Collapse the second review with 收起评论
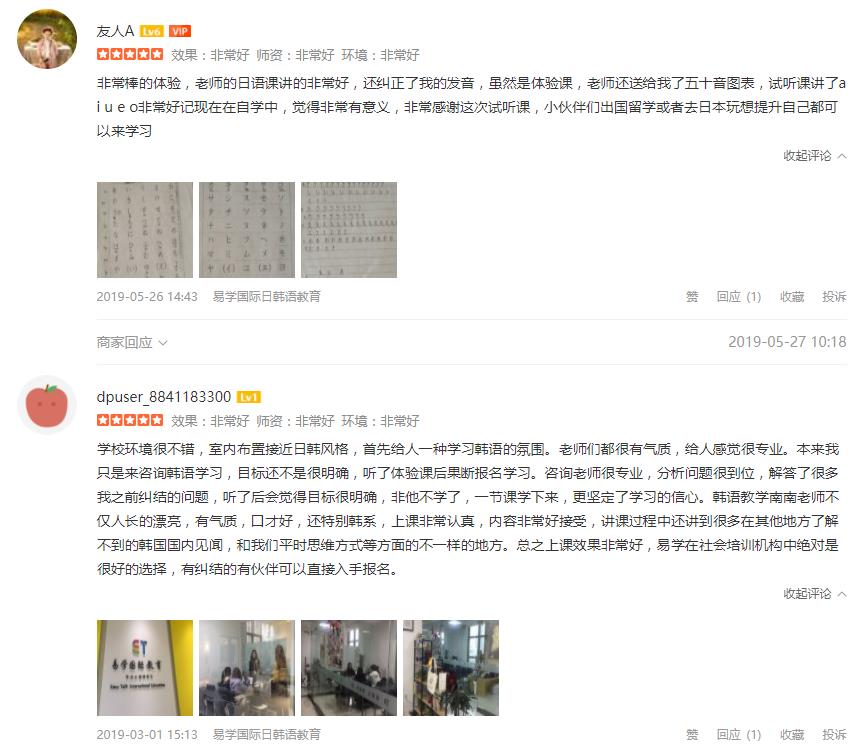The width and height of the screenshot is (855, 756). 815,594
